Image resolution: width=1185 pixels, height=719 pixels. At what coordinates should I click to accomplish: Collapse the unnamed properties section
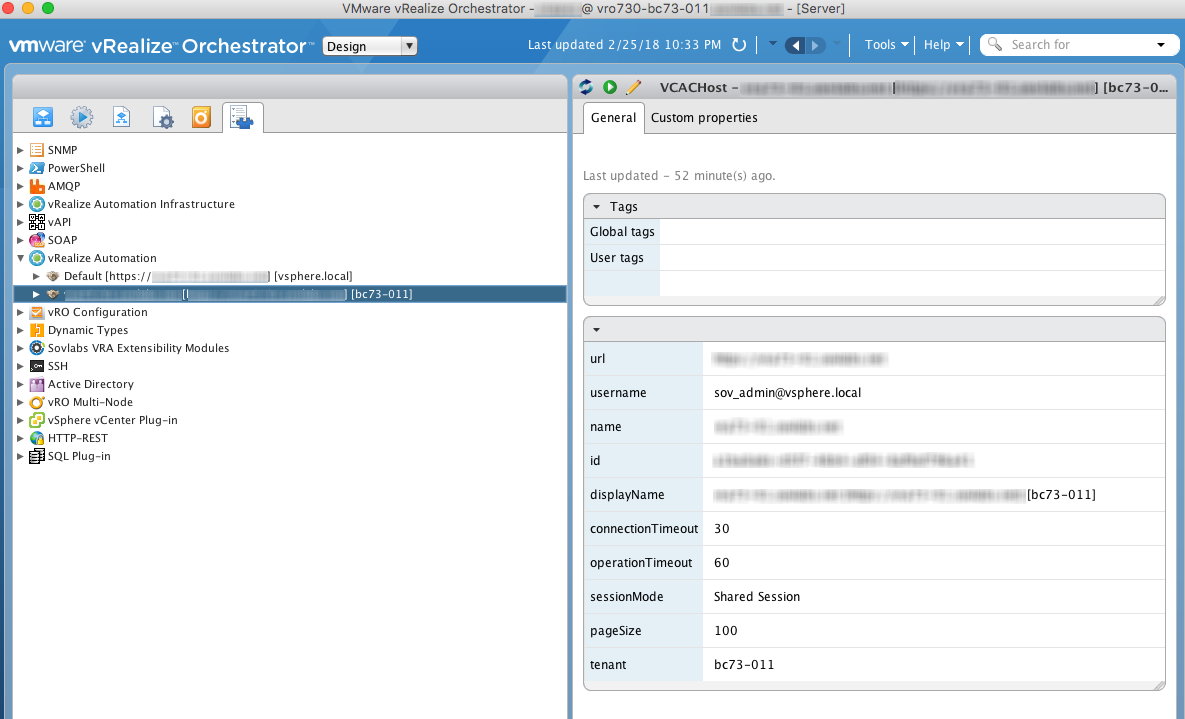(x=596, y=330)
